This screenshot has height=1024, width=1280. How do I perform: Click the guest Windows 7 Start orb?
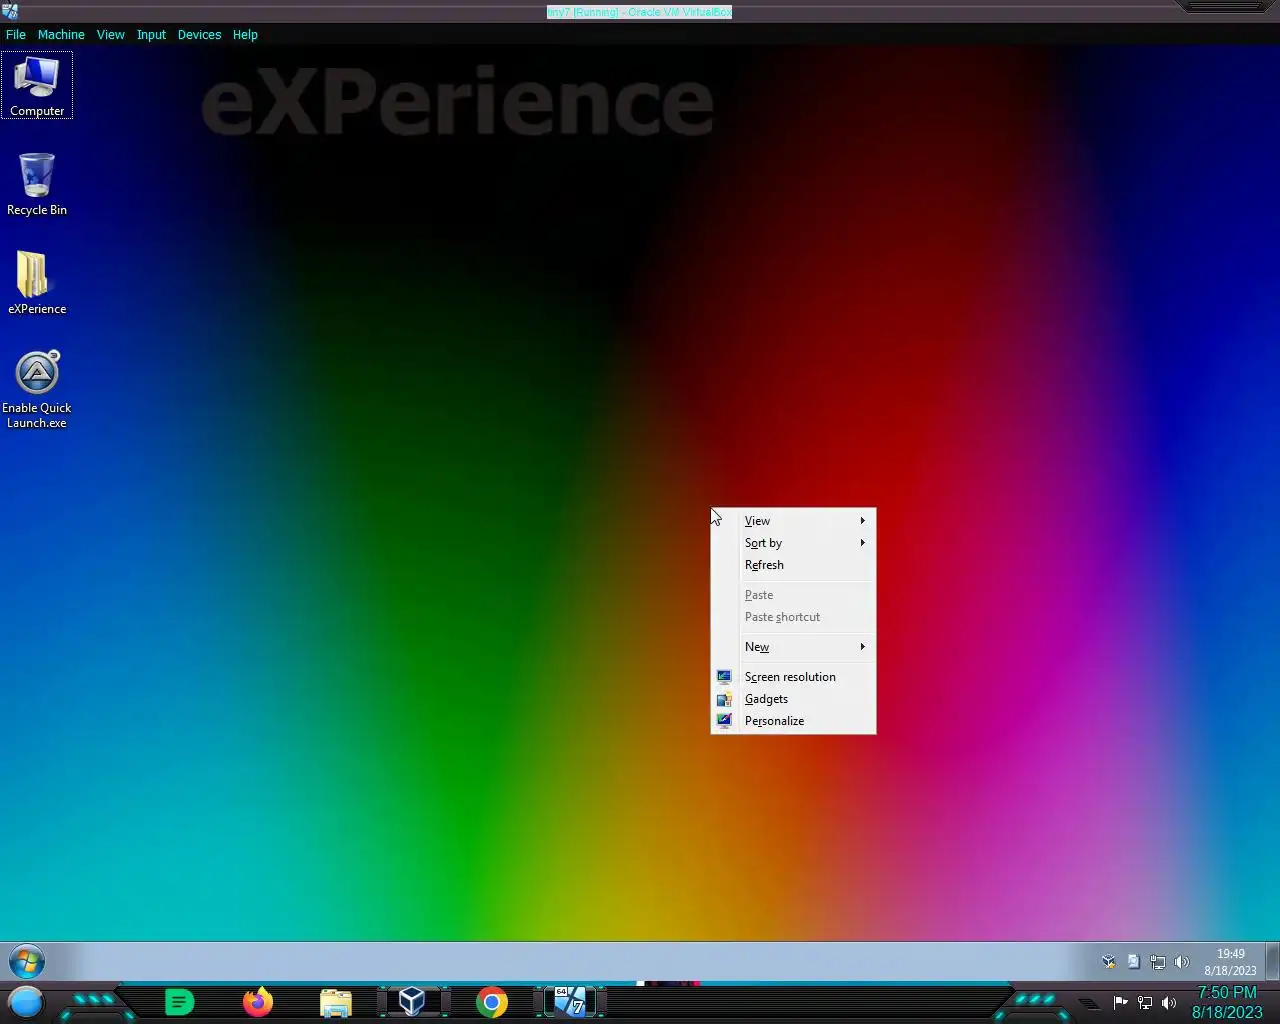click(27, 962)
